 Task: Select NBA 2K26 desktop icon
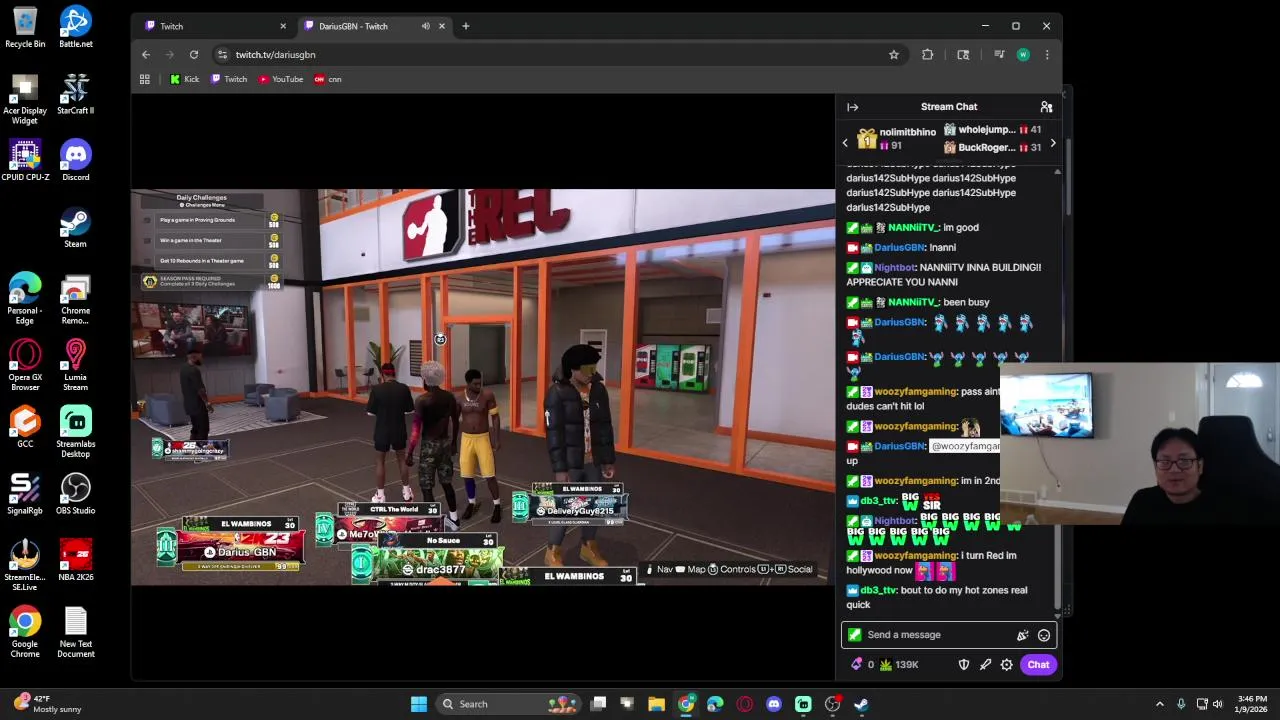76,561
